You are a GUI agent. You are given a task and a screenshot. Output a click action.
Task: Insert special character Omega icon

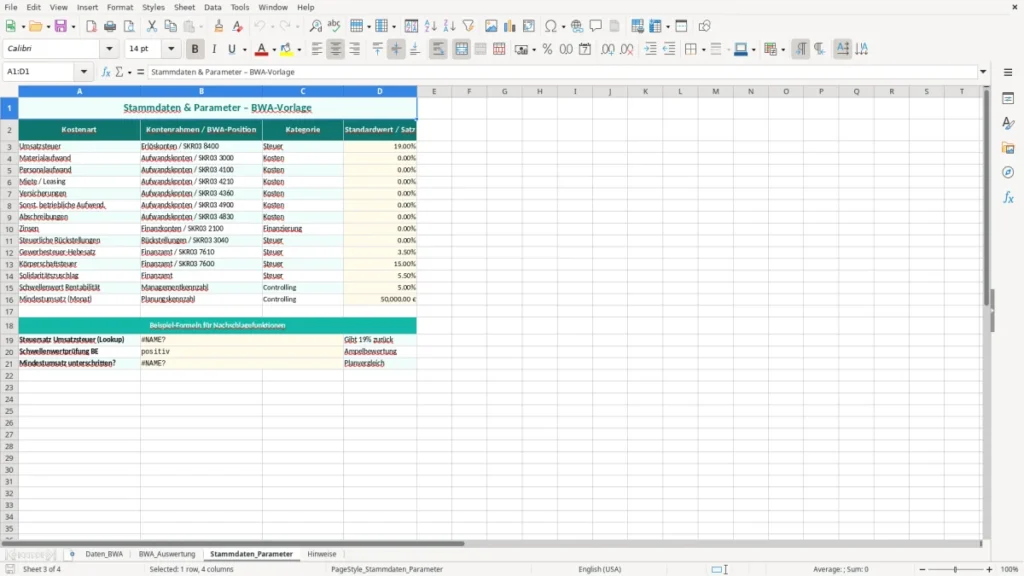coord(551,26)
